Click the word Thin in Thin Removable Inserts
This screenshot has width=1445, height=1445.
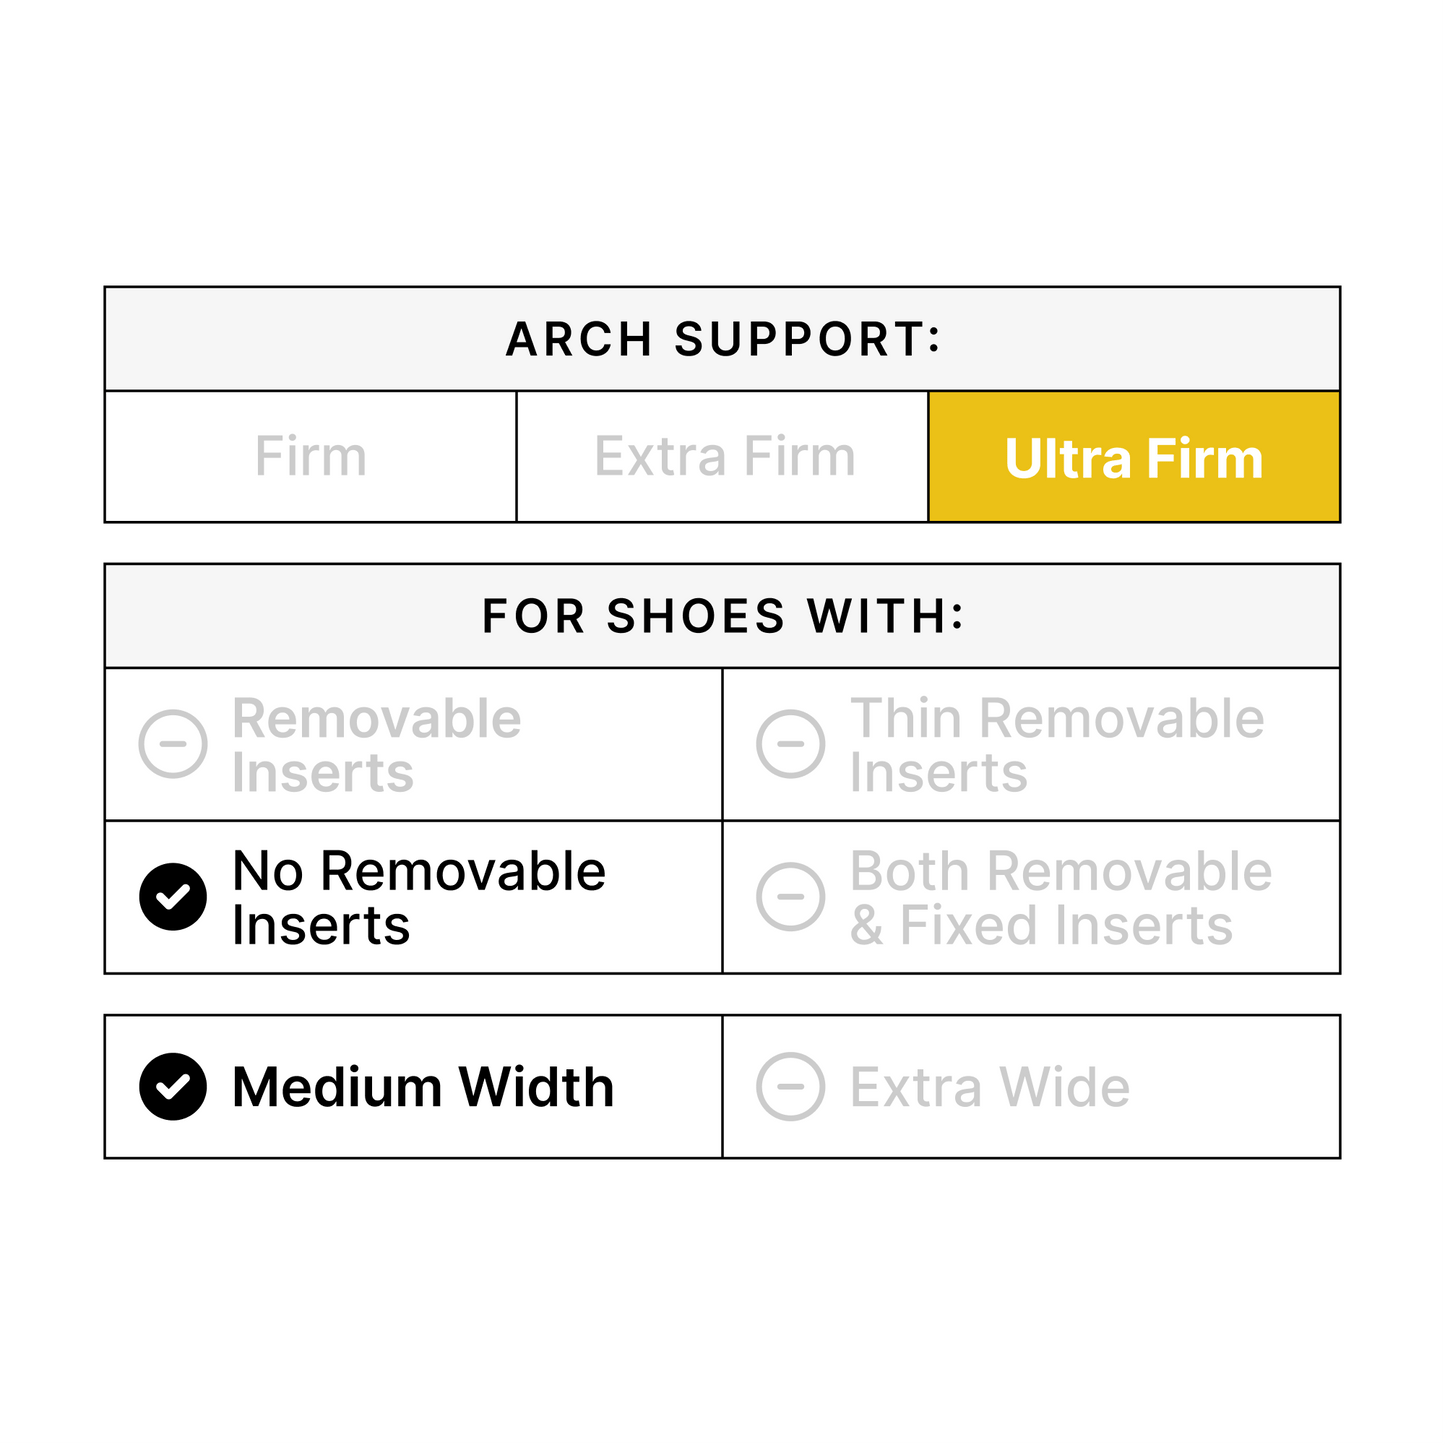pyautogui.click(x=907, y=719)
